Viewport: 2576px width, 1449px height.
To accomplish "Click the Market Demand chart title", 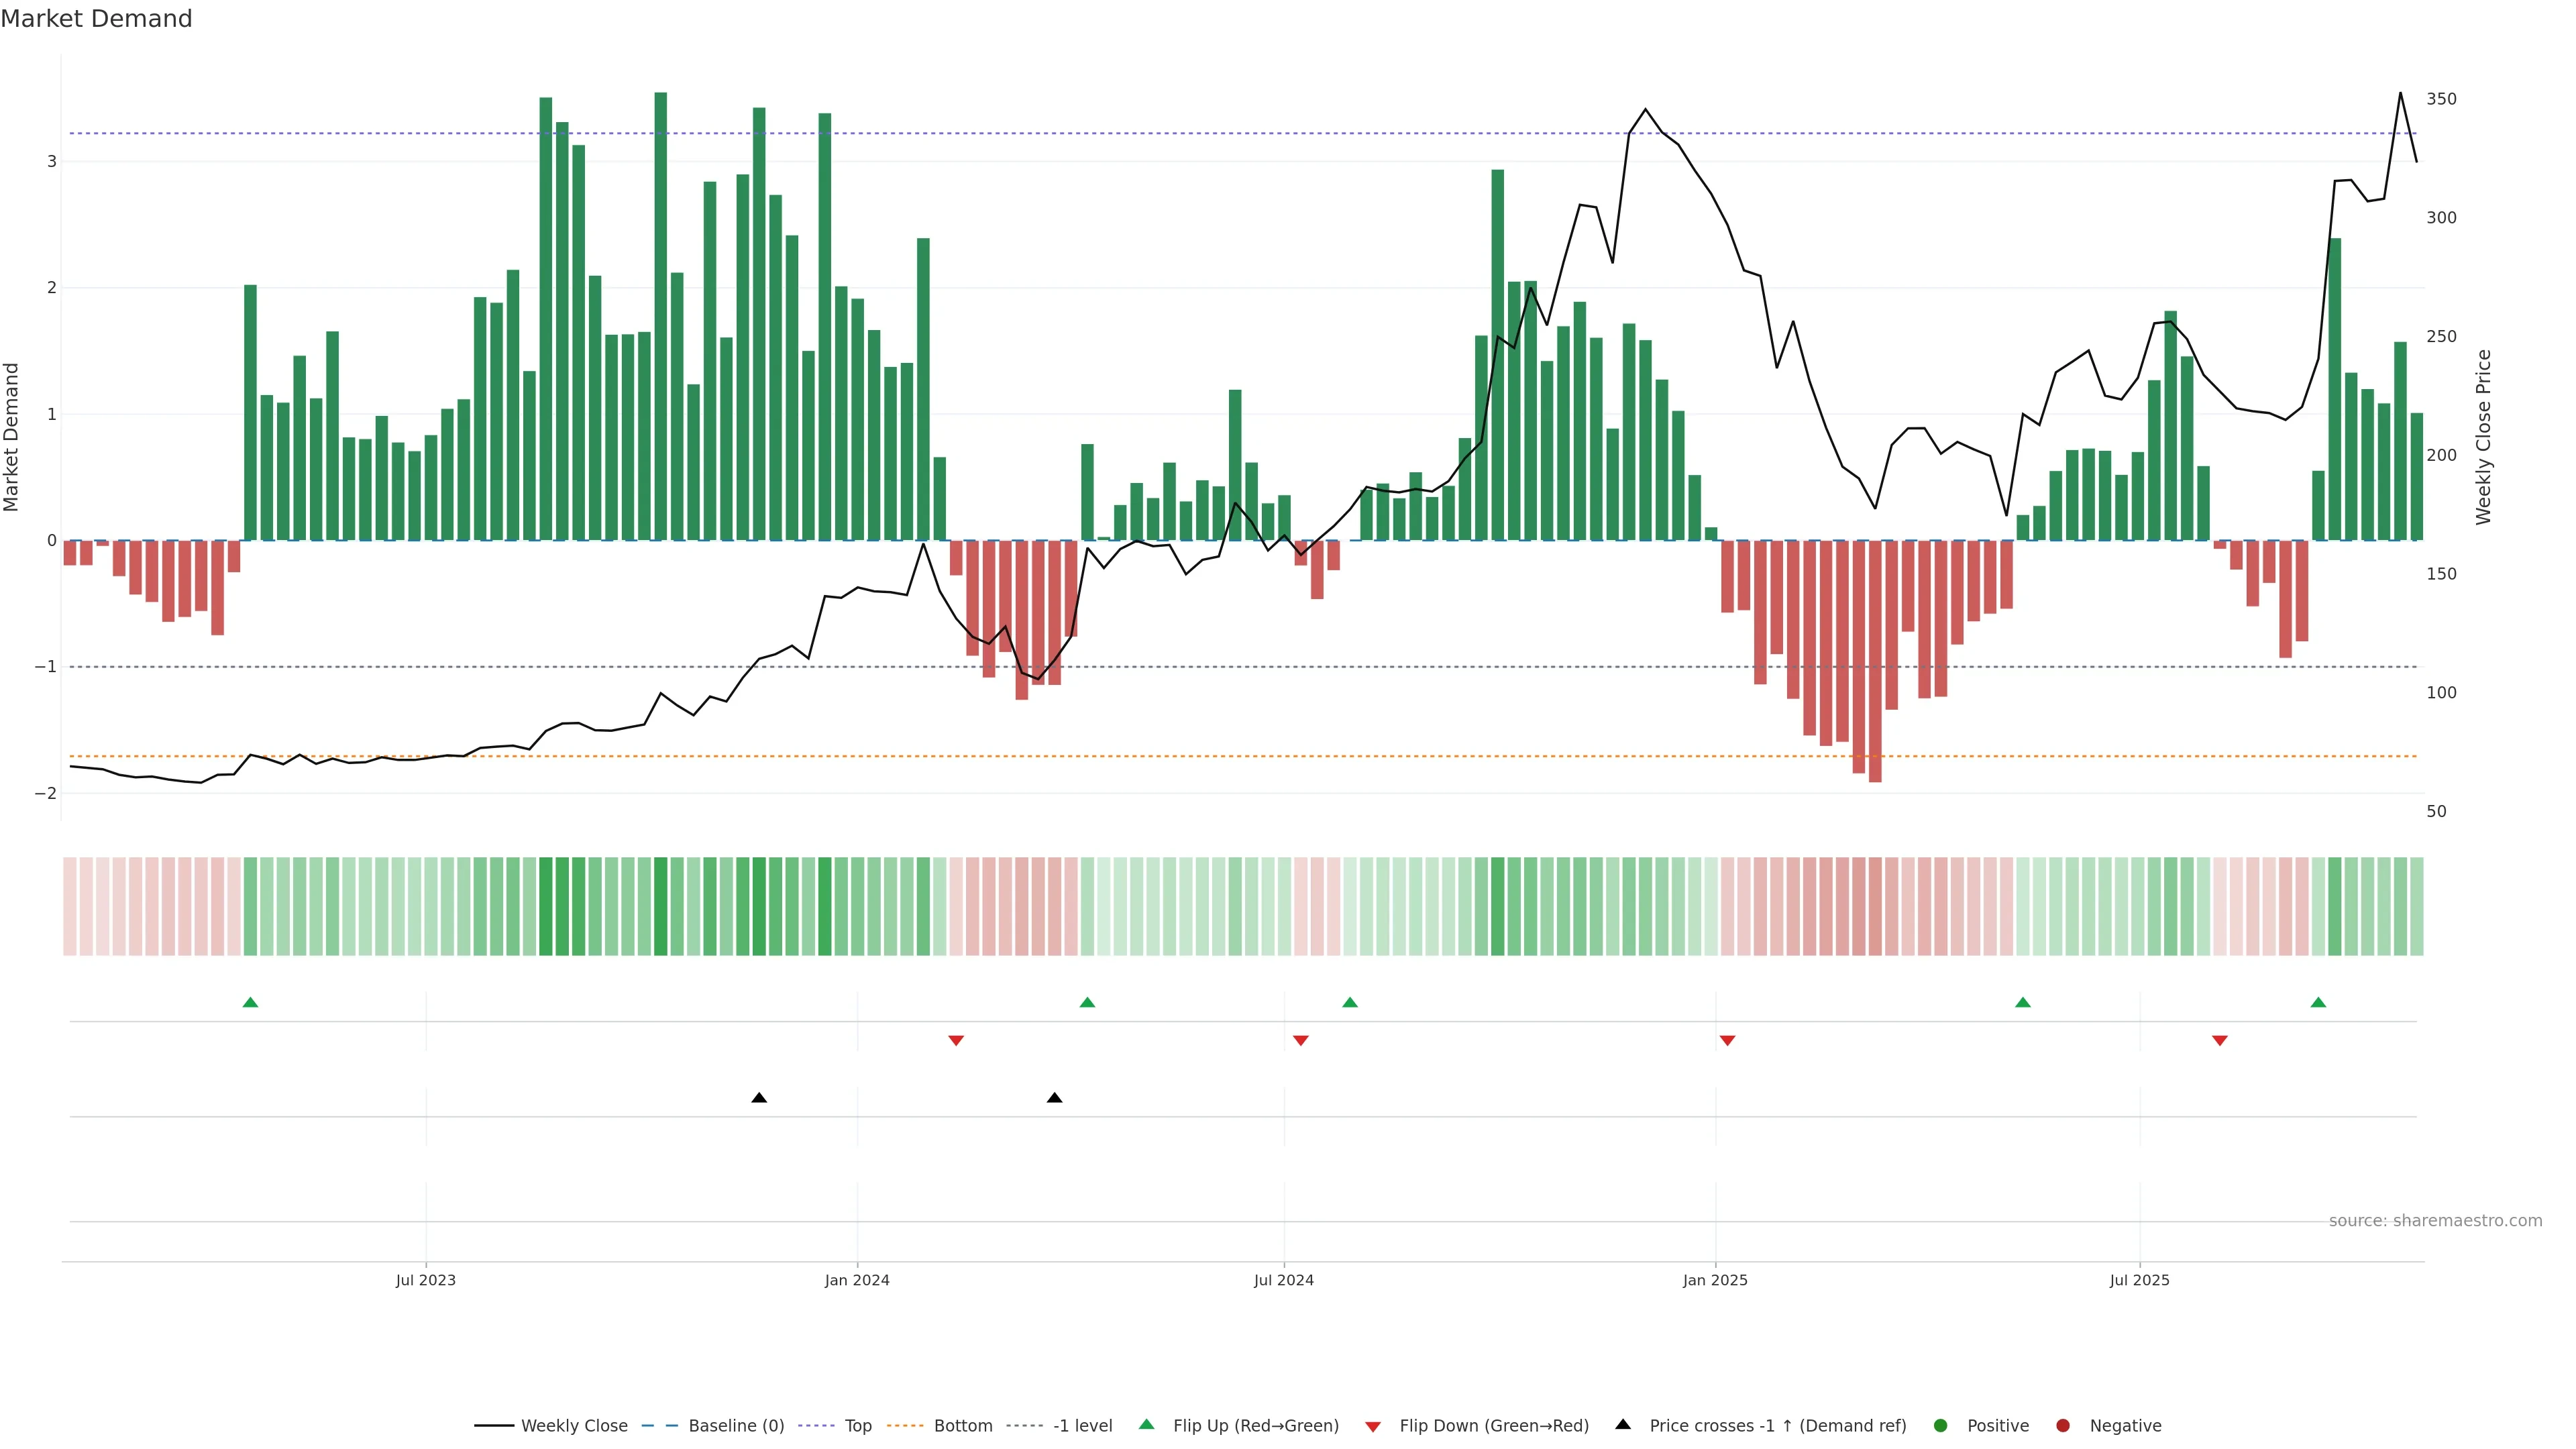I will click(x=96, y=19).
